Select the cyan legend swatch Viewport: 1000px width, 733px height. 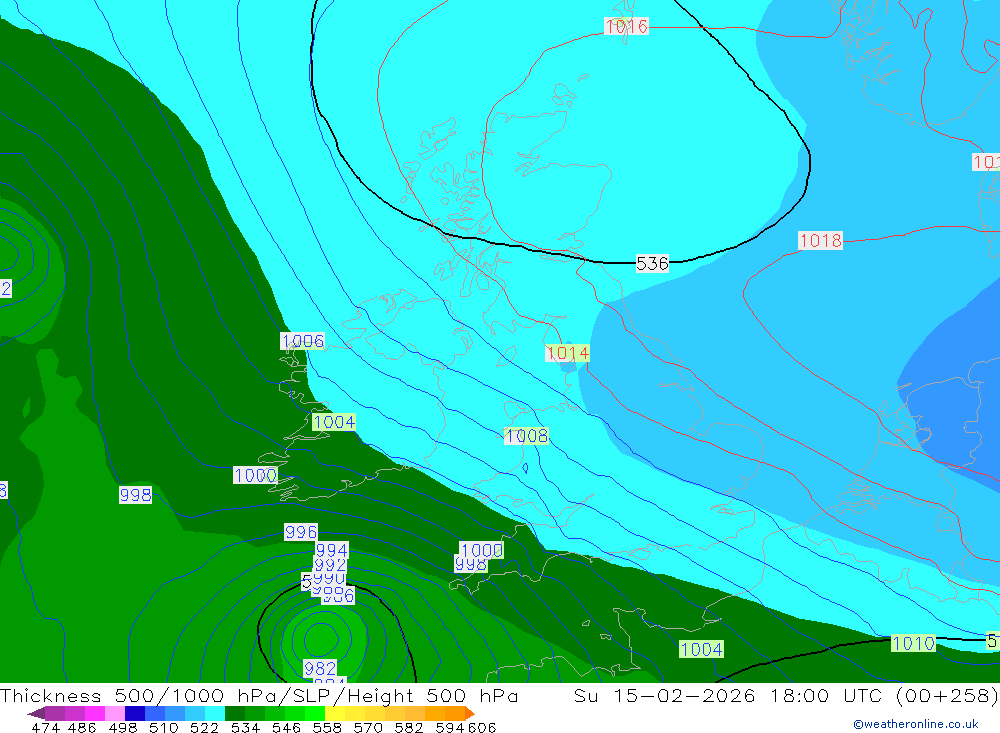click(215, 713)
